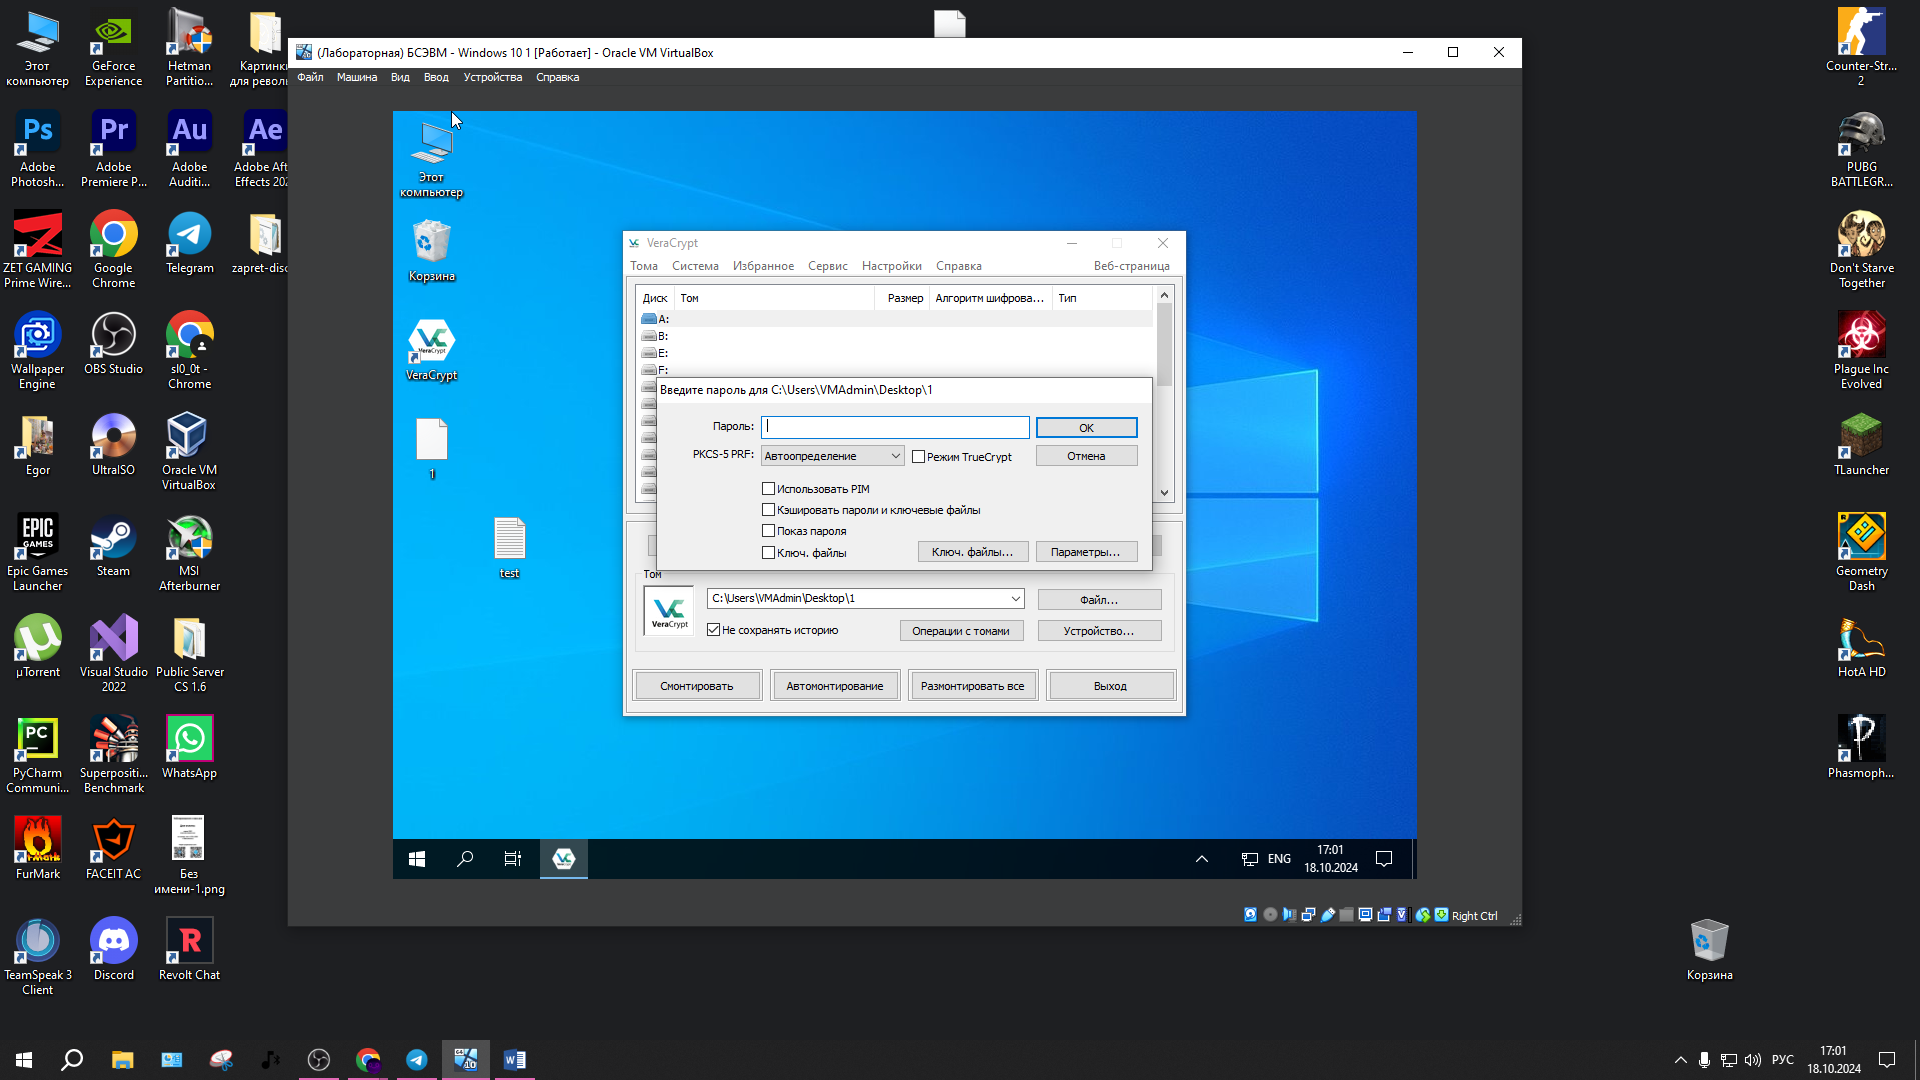1920x1080 pixels.
Task: Open Adobe Photoshop desktop shortcut
Action: [x=37, y=149]
